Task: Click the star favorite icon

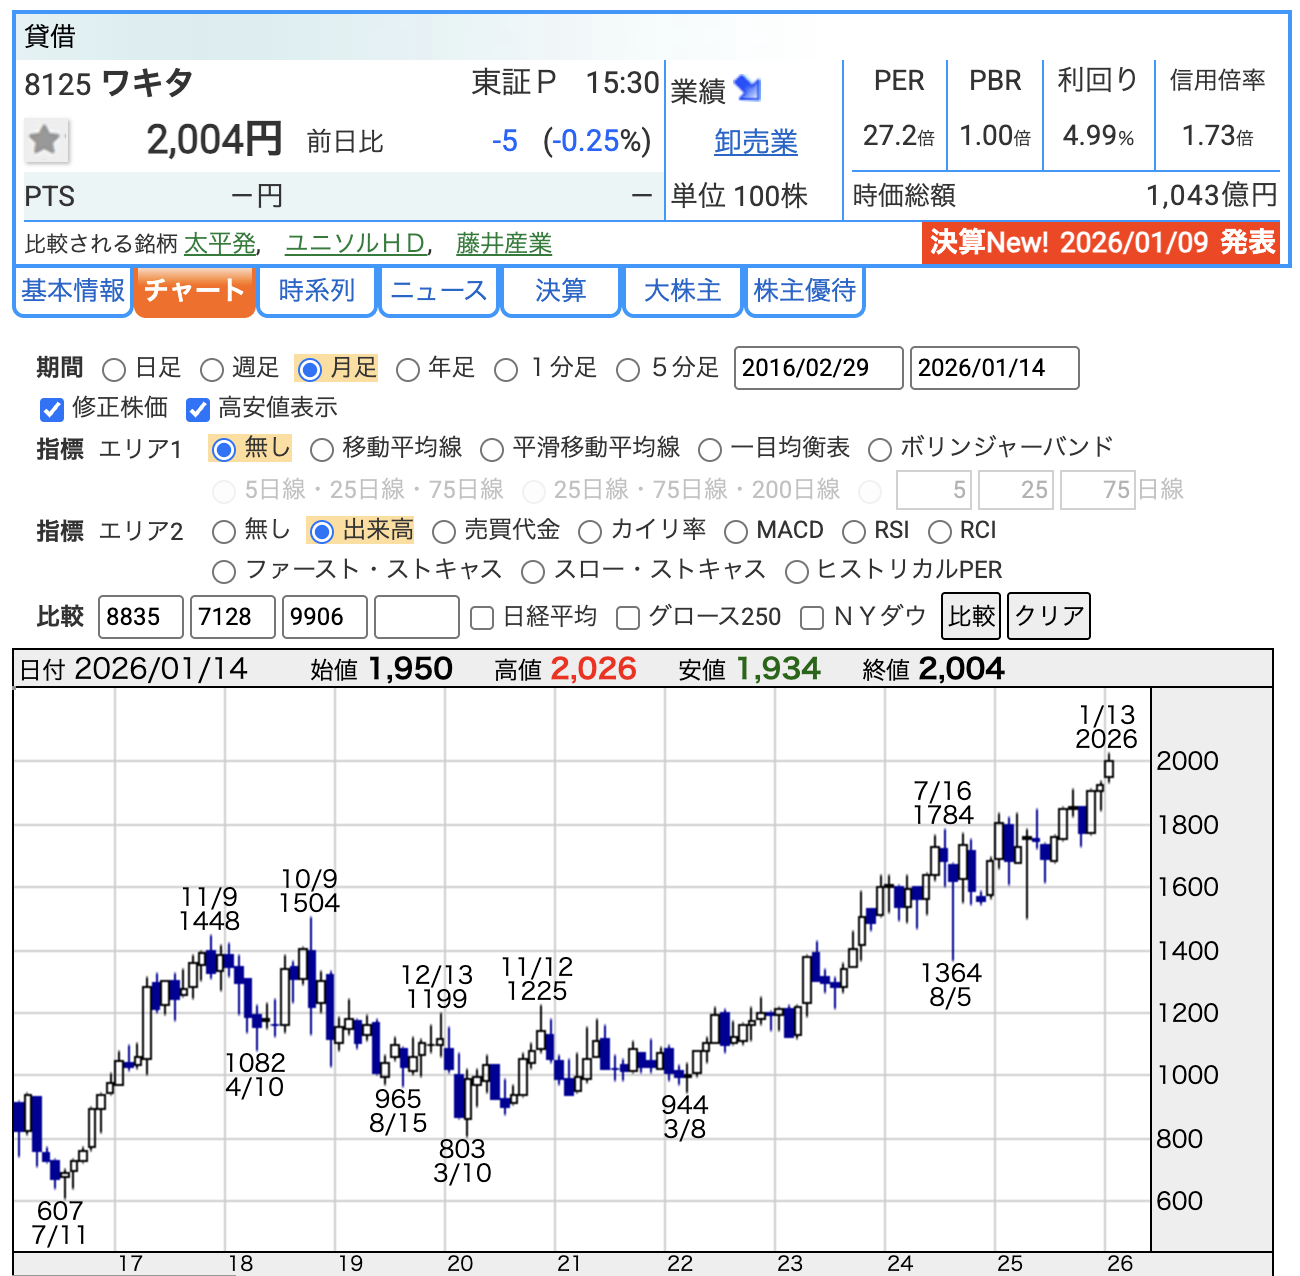Action: (x=45, y=140)
